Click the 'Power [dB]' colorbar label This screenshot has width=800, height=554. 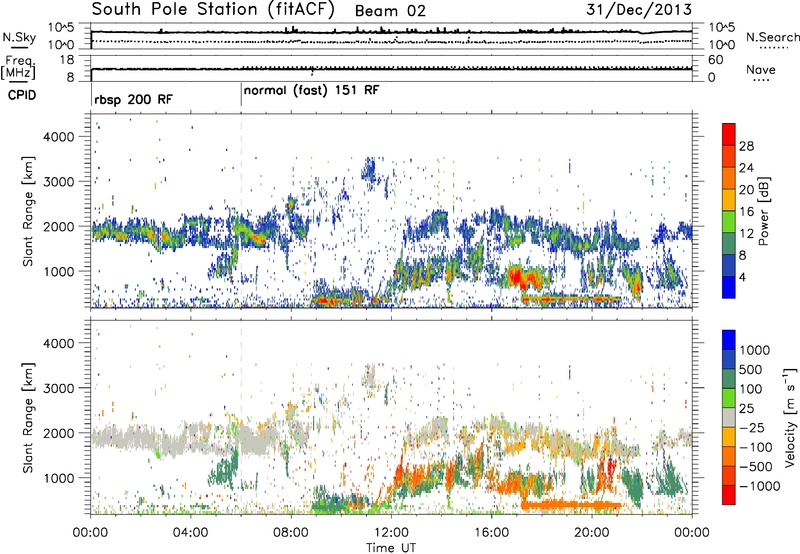pos(763,211)
